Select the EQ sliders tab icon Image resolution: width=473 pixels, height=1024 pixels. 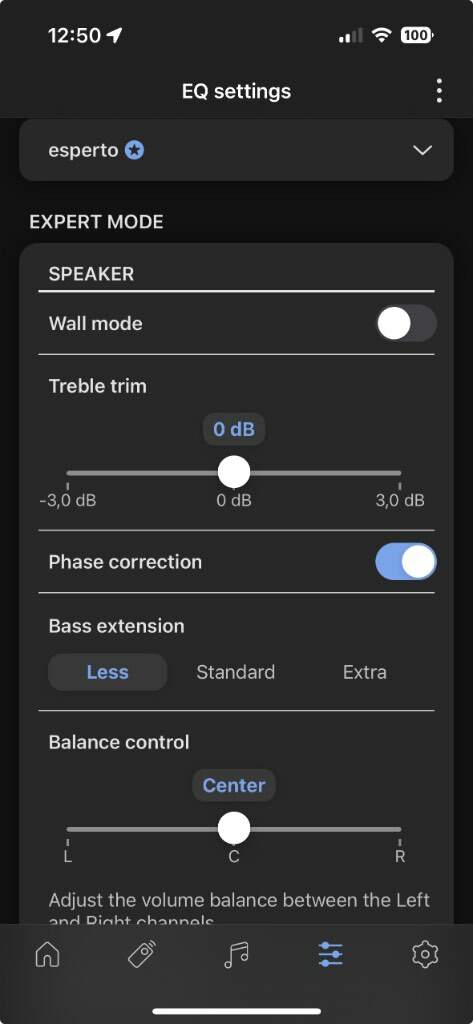coord(330,955)
